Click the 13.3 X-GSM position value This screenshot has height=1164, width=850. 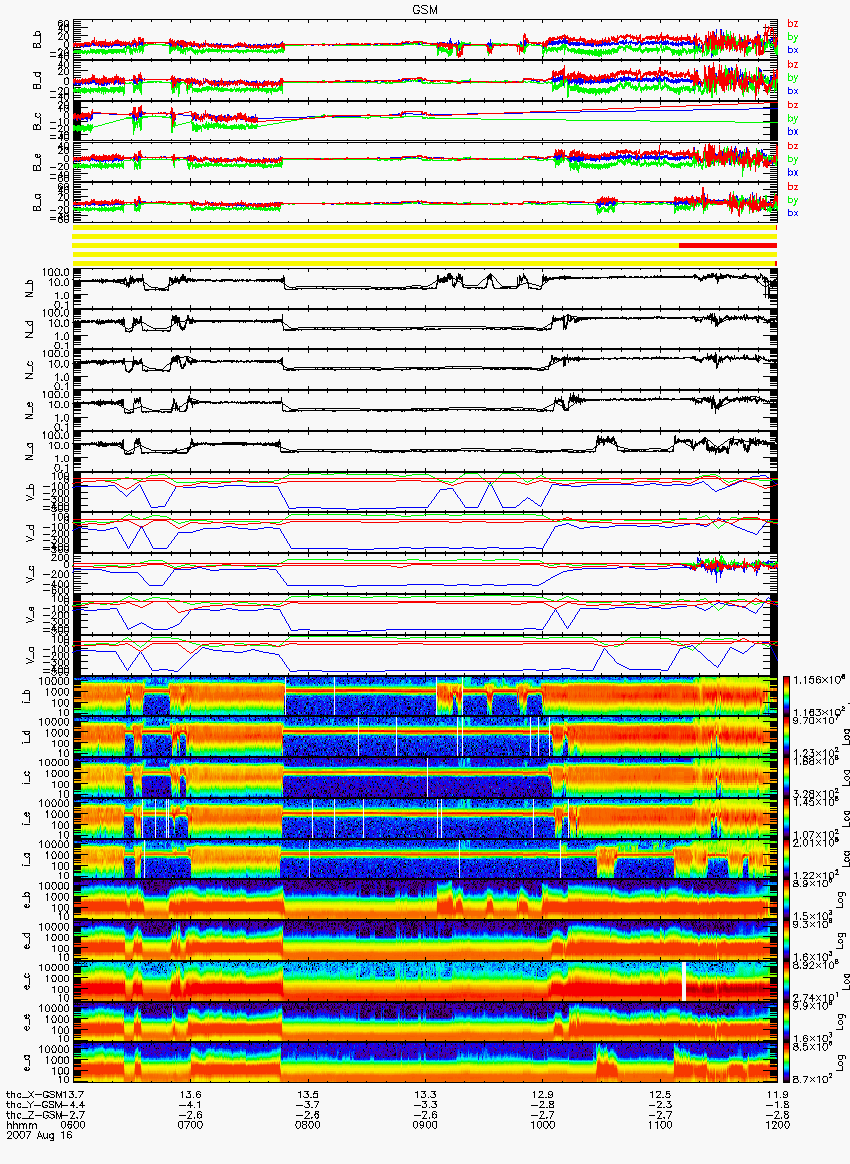click(425, 1095)
